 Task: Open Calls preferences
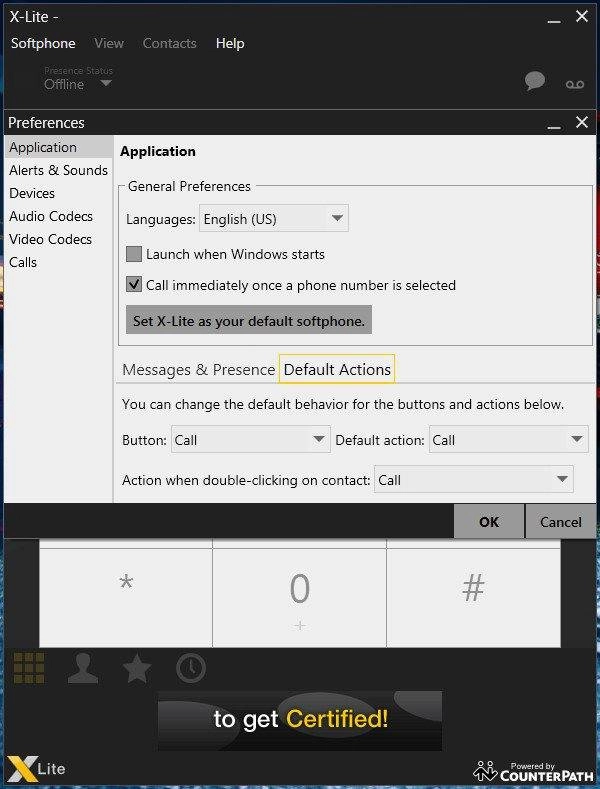(x=58, y=262)
